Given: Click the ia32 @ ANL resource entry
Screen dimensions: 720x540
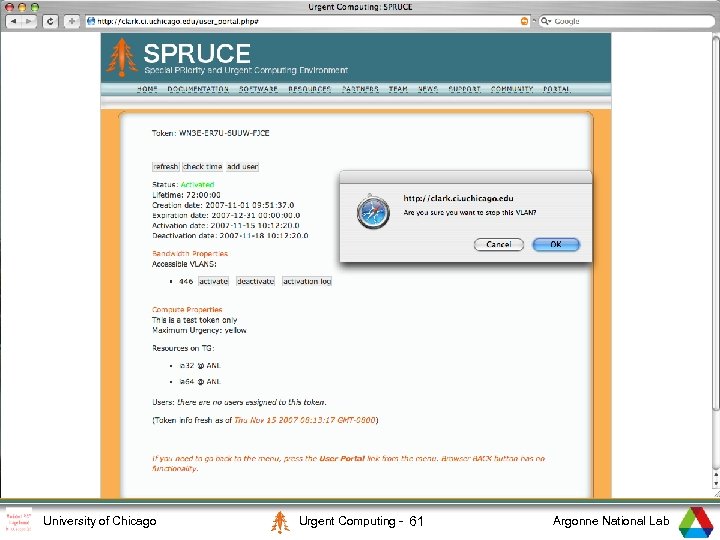Looking at the screenshot, I should (200, 366).
